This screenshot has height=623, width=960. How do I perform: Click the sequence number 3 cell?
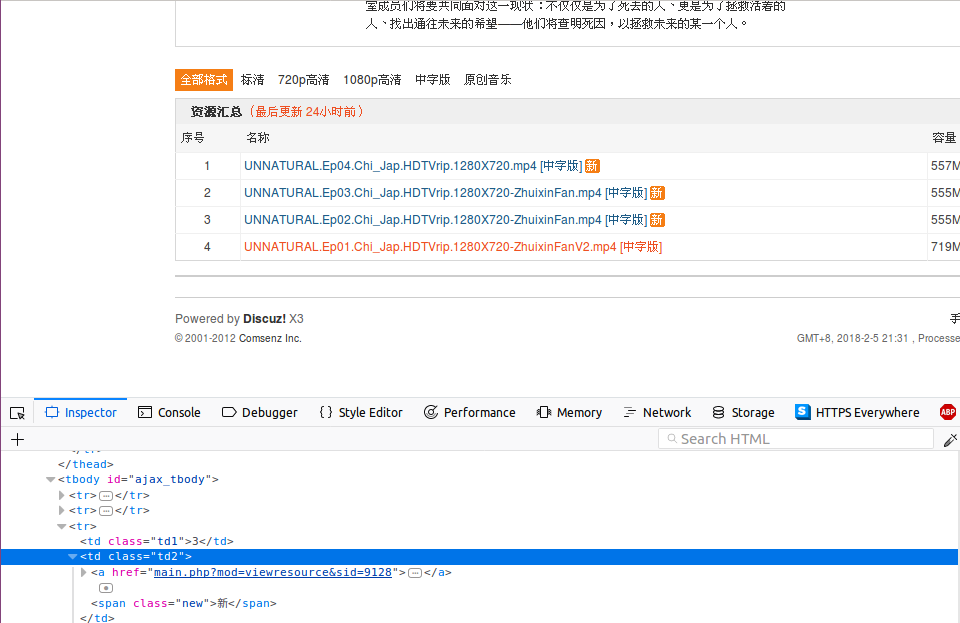tap(207, 220)
